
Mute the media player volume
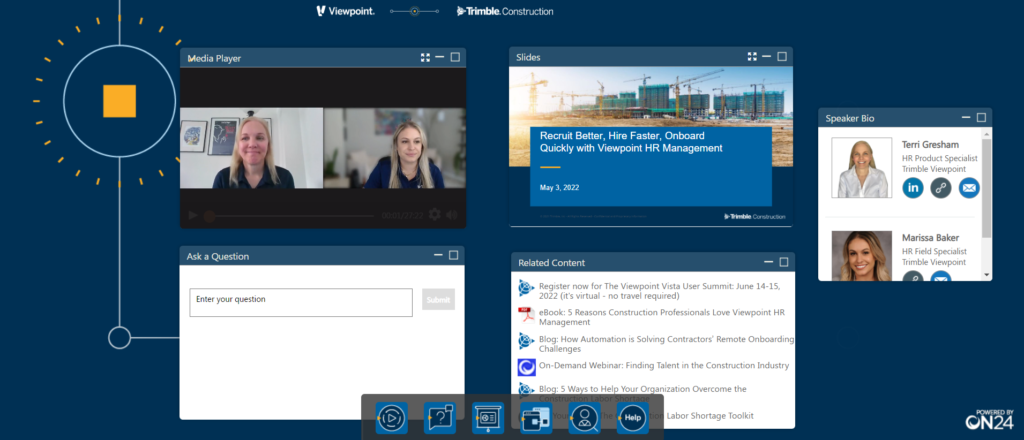tap(452, 215)
